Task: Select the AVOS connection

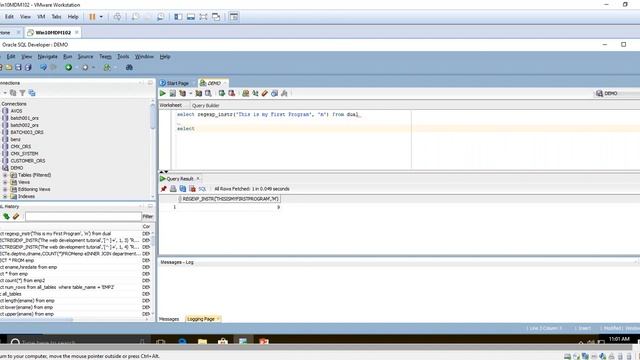Action: click(16, 111)
